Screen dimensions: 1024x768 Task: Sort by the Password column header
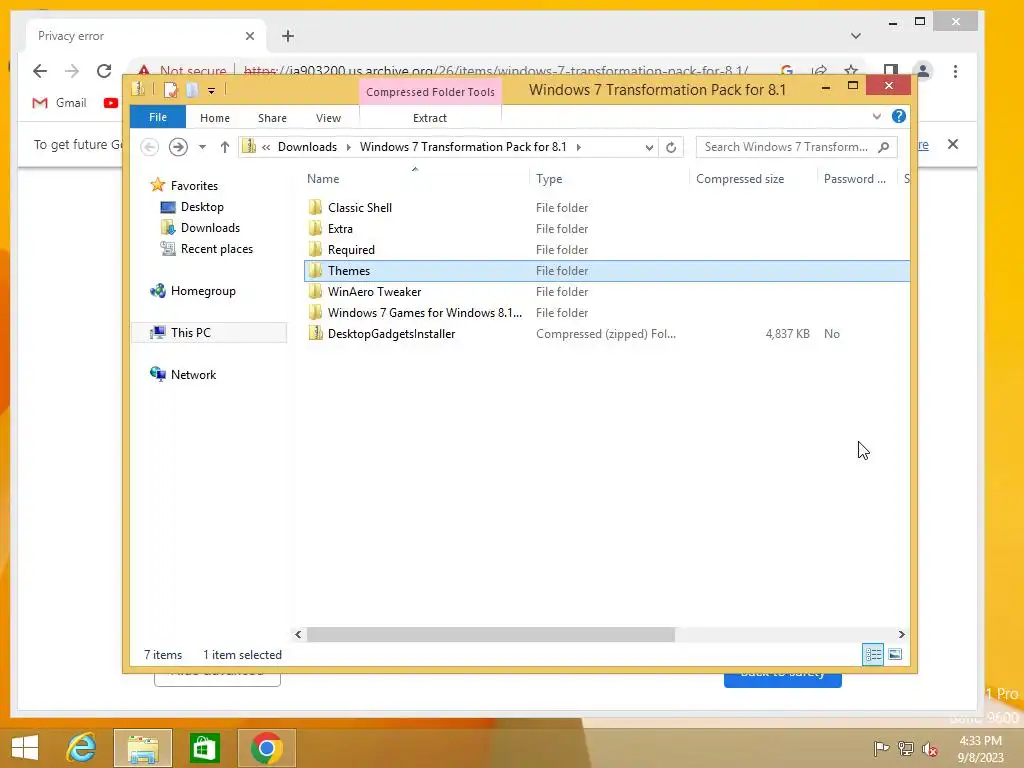[857, 179]
